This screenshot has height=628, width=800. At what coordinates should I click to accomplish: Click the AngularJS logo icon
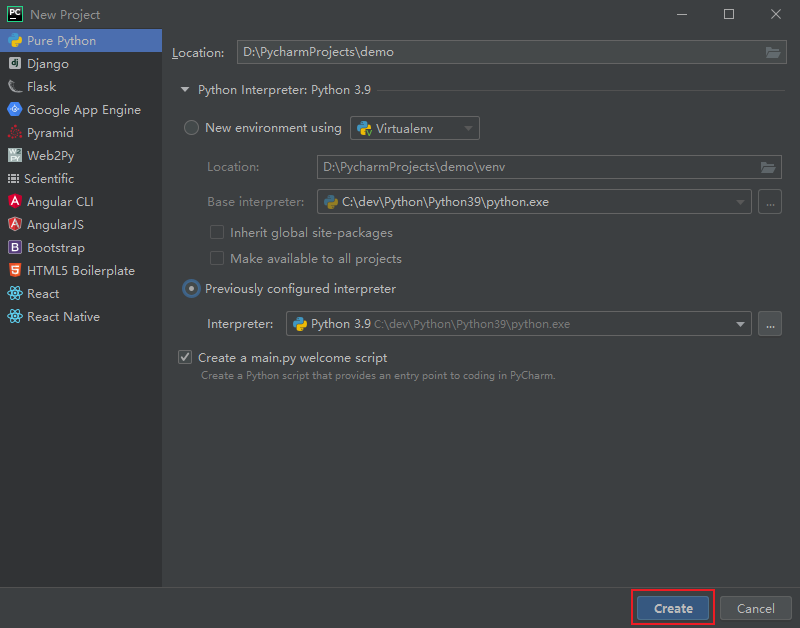(x=15, y=224)
